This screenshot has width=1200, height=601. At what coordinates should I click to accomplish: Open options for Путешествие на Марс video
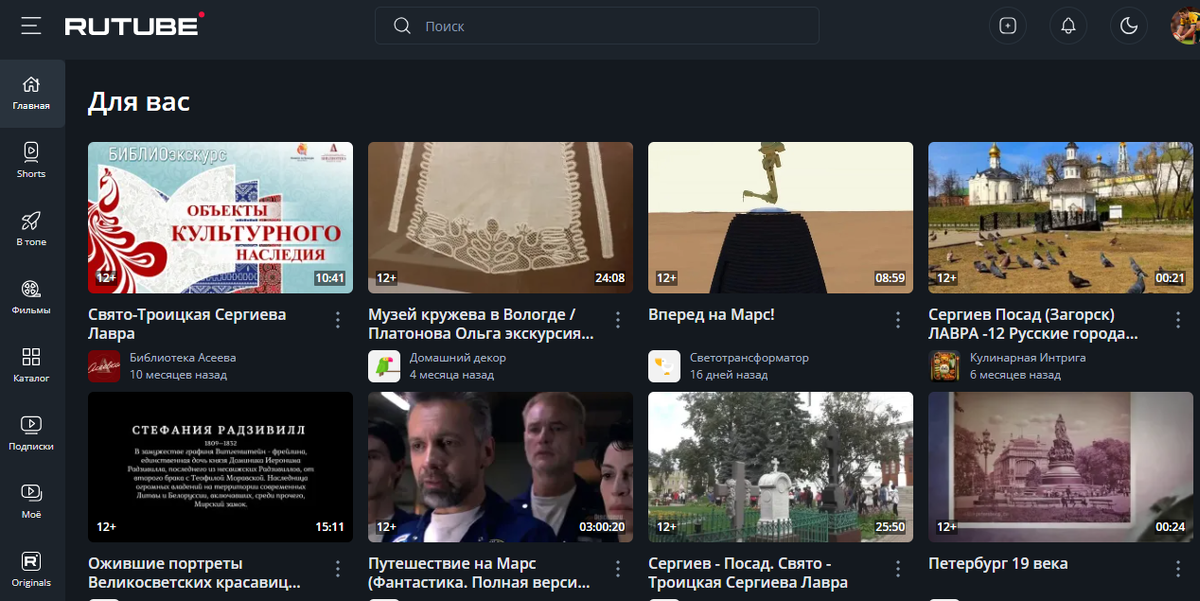point(618,569)
